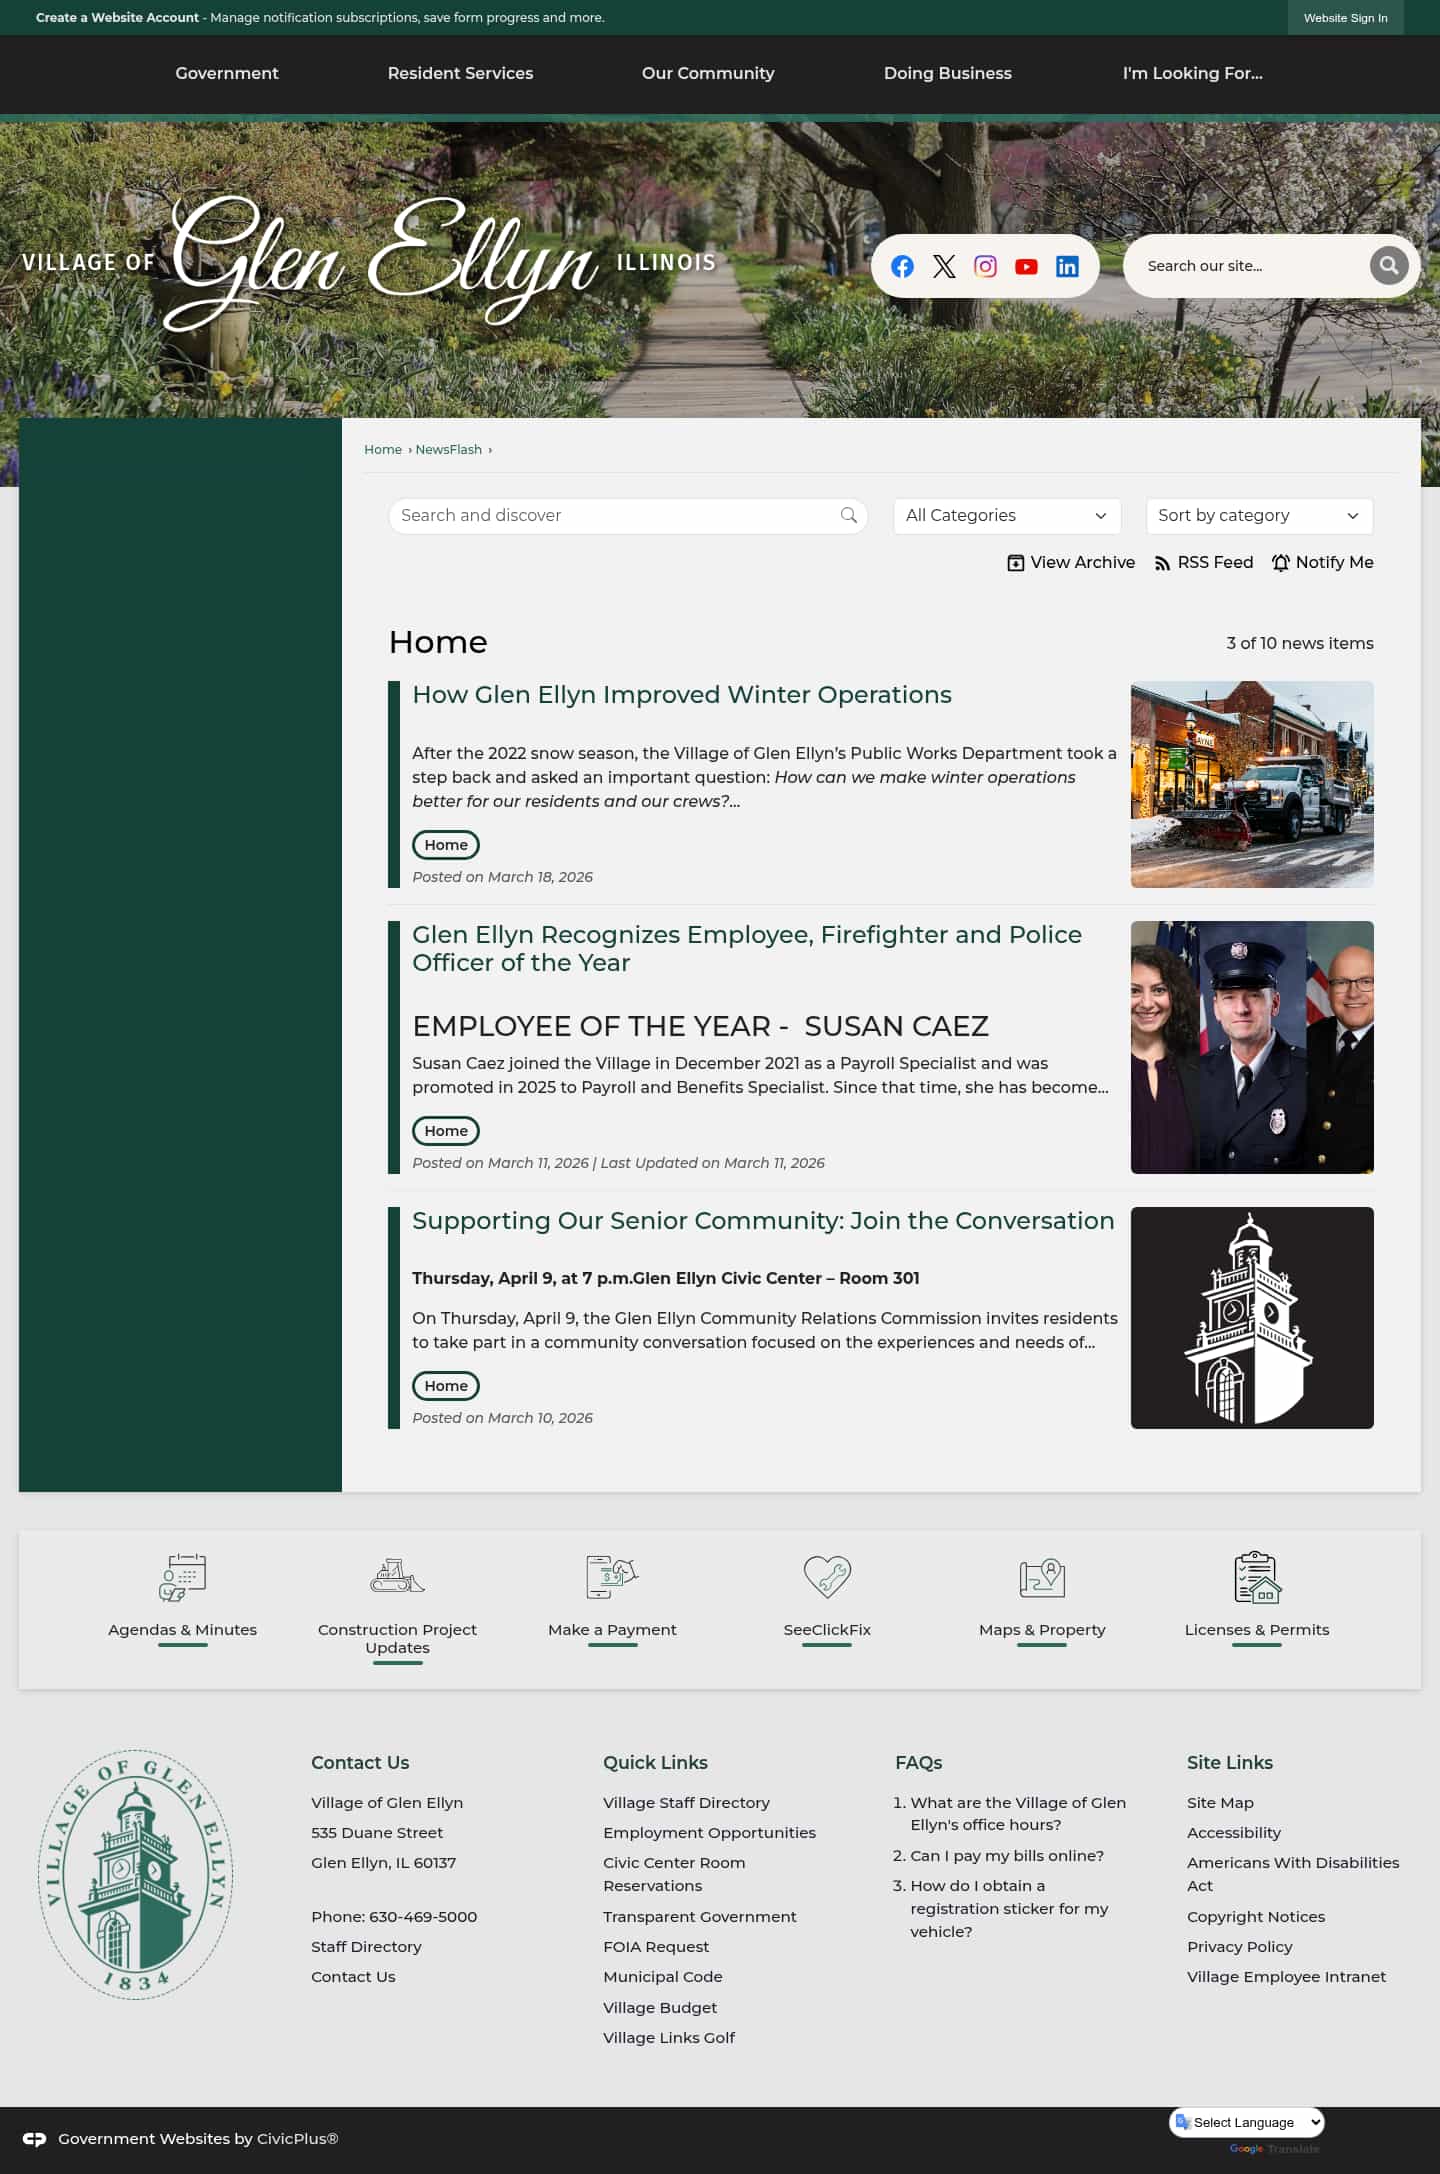Click the RSS Feed link

coord(1203,563)
